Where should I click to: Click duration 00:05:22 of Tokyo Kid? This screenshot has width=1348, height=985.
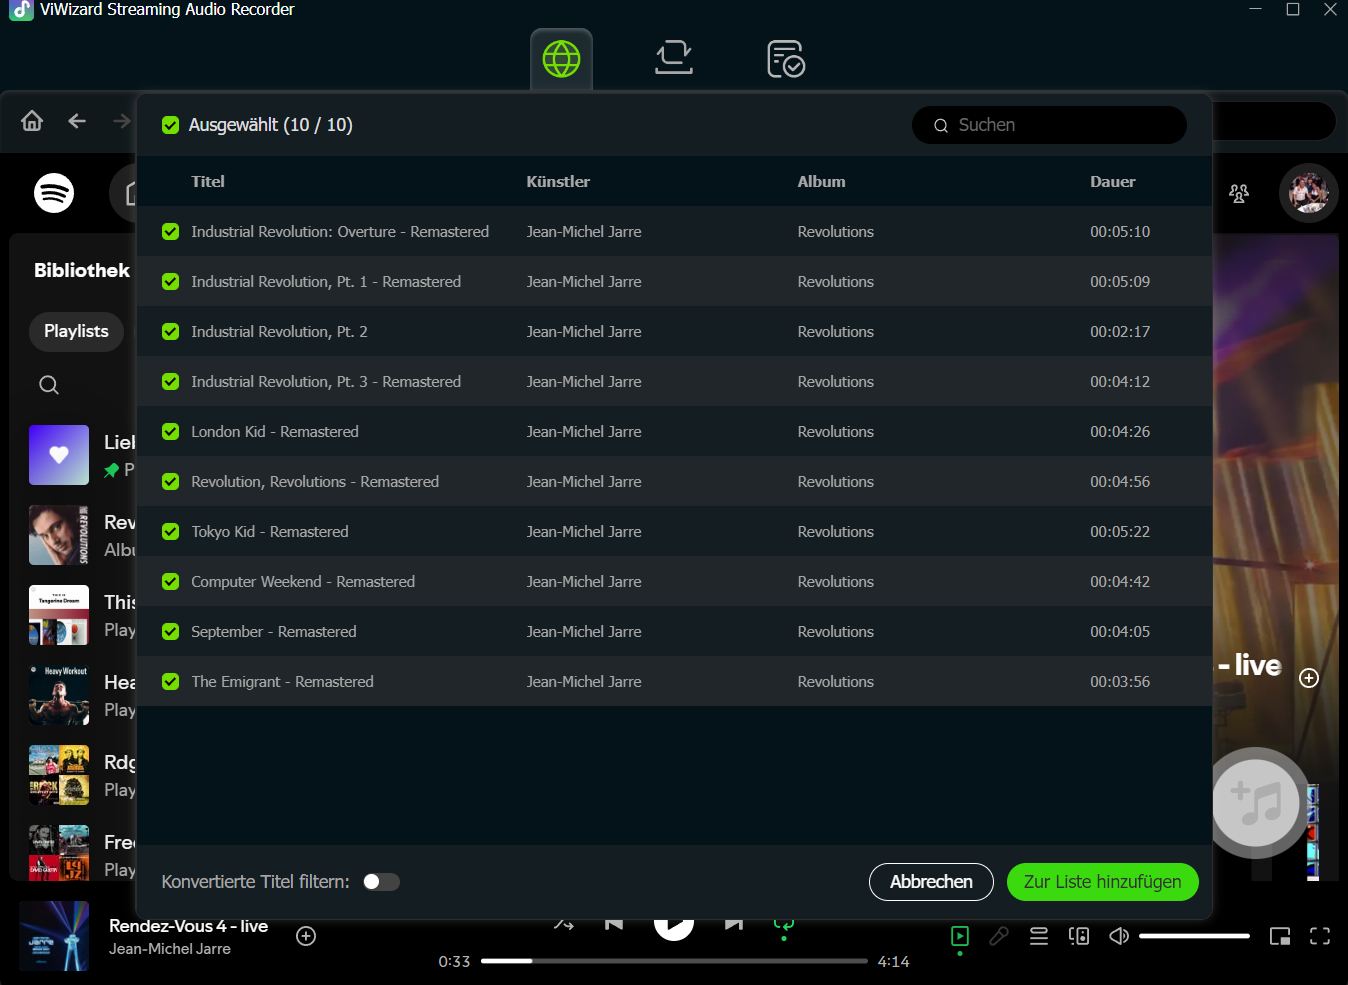pos(1120,532)
